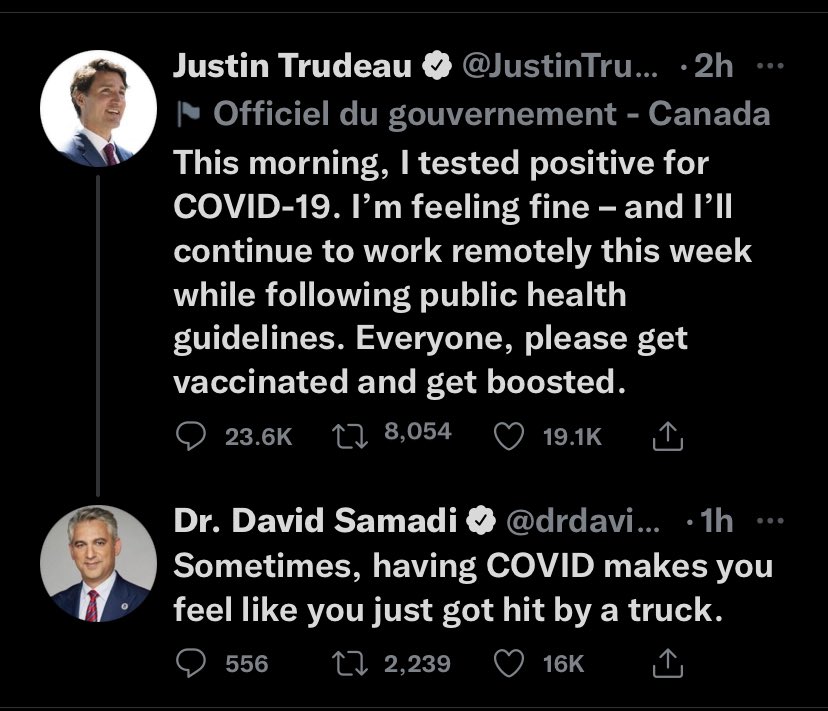Open Dr. David Samadi's profile picture
The height and width of the screenshot is (711, 828).
tap(98, 562)
